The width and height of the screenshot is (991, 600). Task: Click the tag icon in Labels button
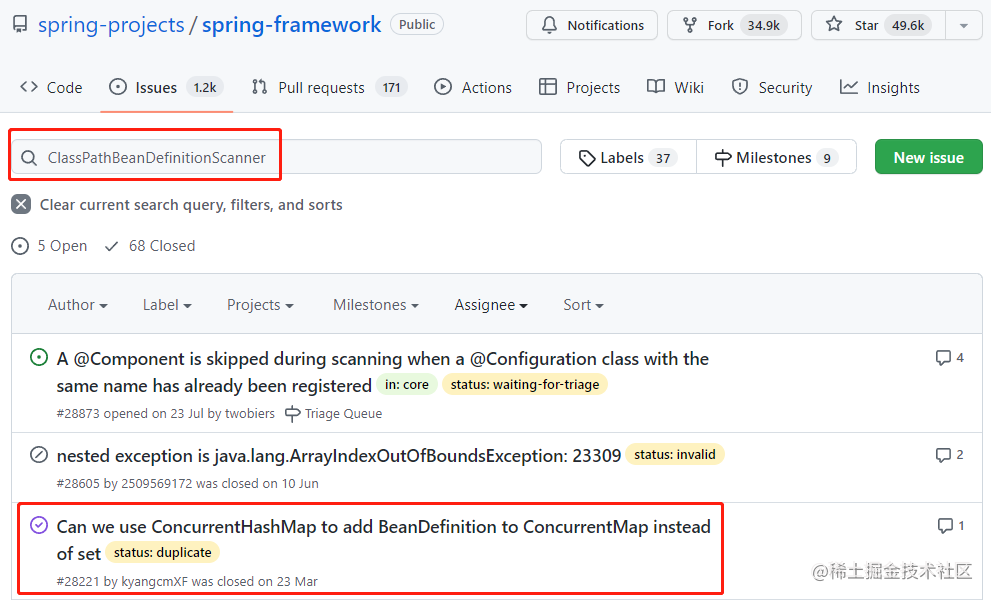point(587,158)
